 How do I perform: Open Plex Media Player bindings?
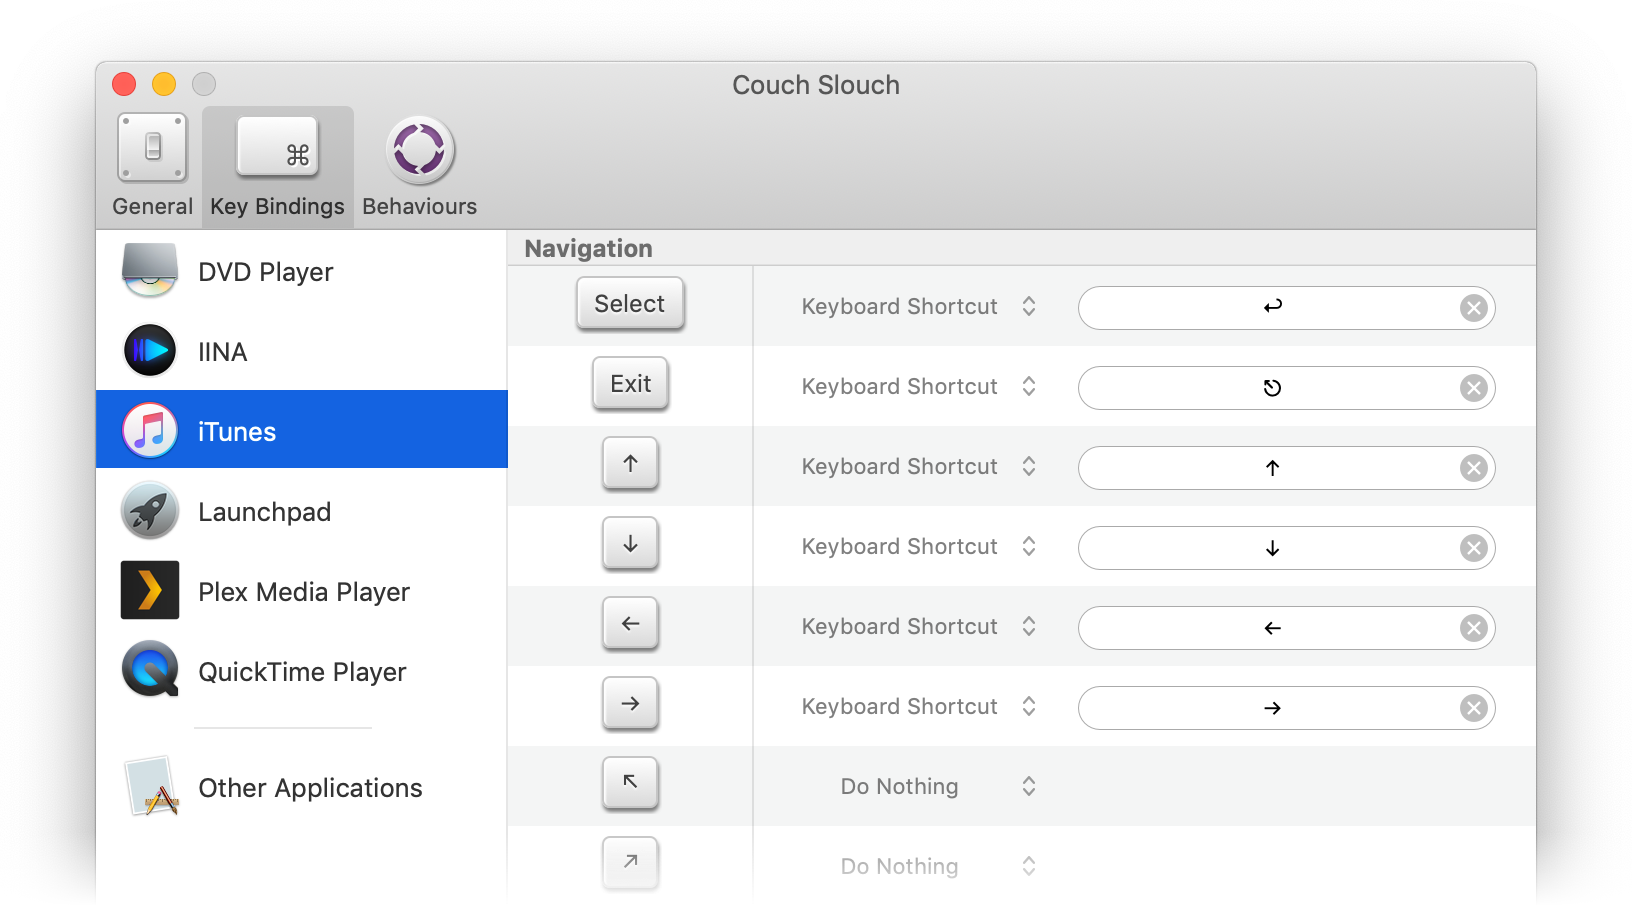(x=303, y=592)
